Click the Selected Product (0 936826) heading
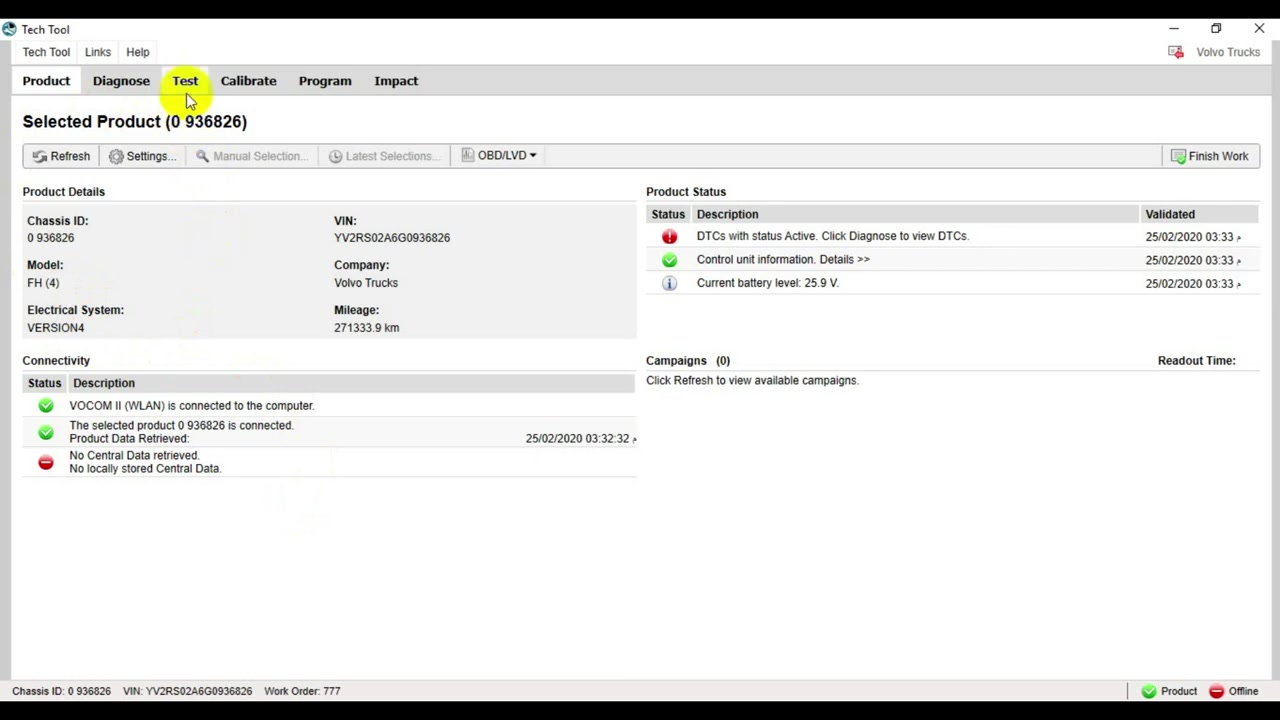The width and height of the screenshot is (1280, 720). [x=135, y=121]
